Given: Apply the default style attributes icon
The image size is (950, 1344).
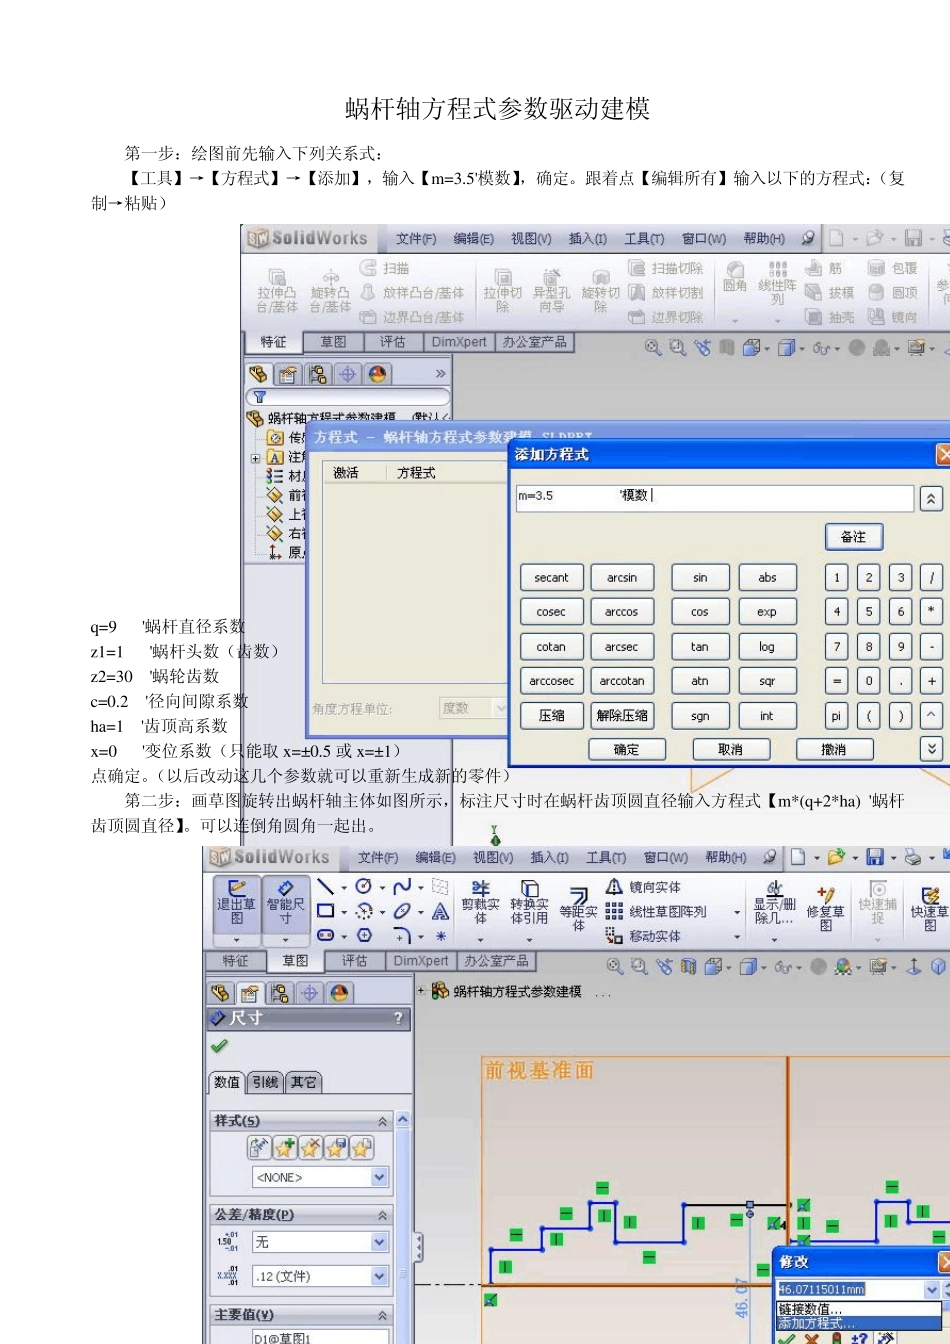Looking at the screenshot, I should click(259, 1148).
